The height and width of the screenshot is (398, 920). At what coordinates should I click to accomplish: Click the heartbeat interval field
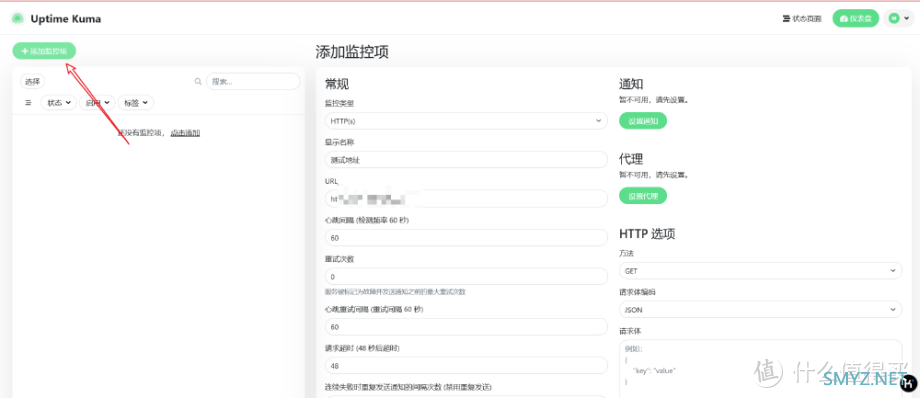coord(466,238)
